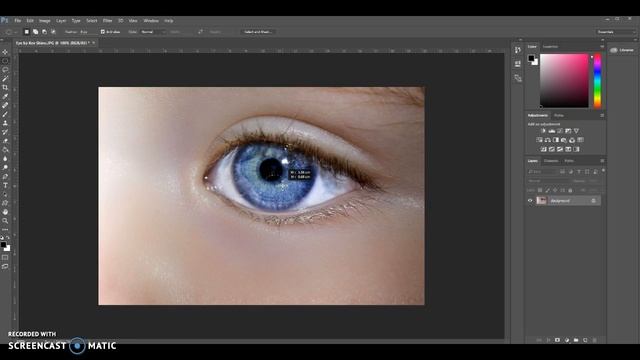Open the layer blend mode dropdown
The height and width of the screenshot is (360, 640).
(548, 181)
